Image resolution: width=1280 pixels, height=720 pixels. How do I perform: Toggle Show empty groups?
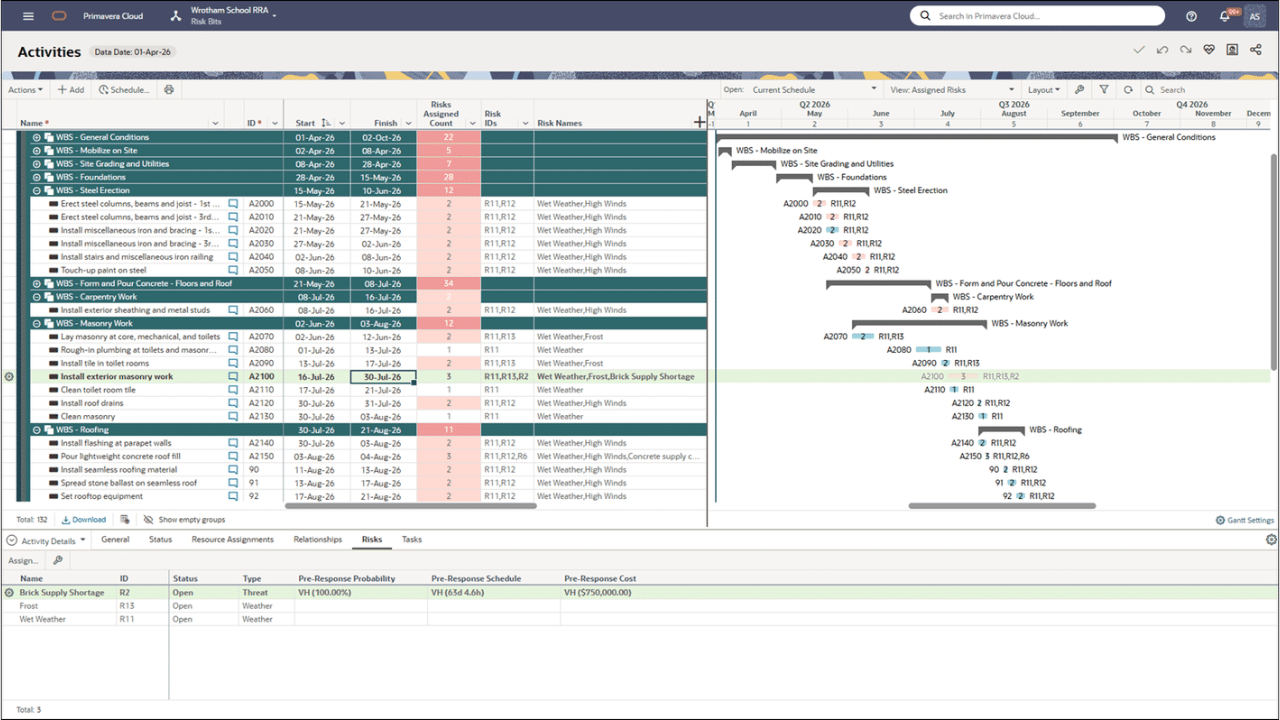(x=184, y=520)
